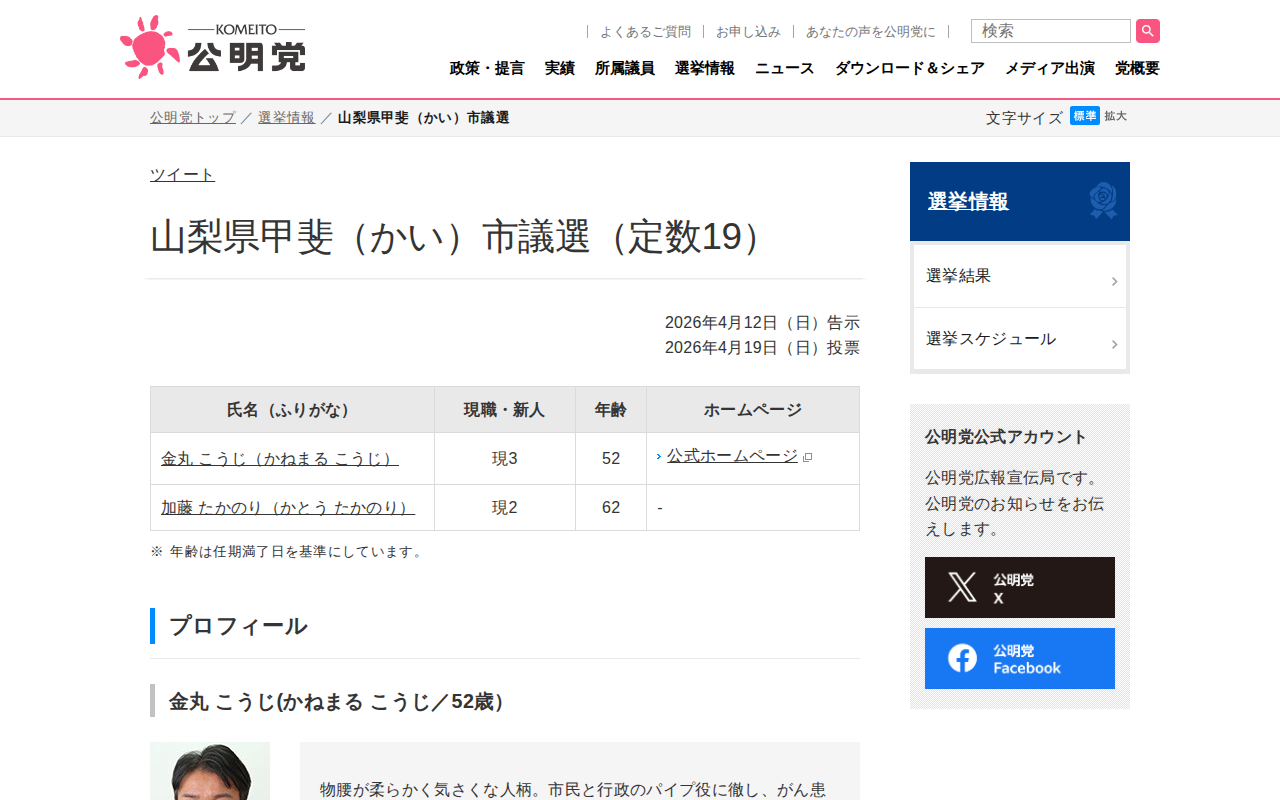
Task: Click chevron arrow beside 選挙スケジュール
Action: (1114, 345)
